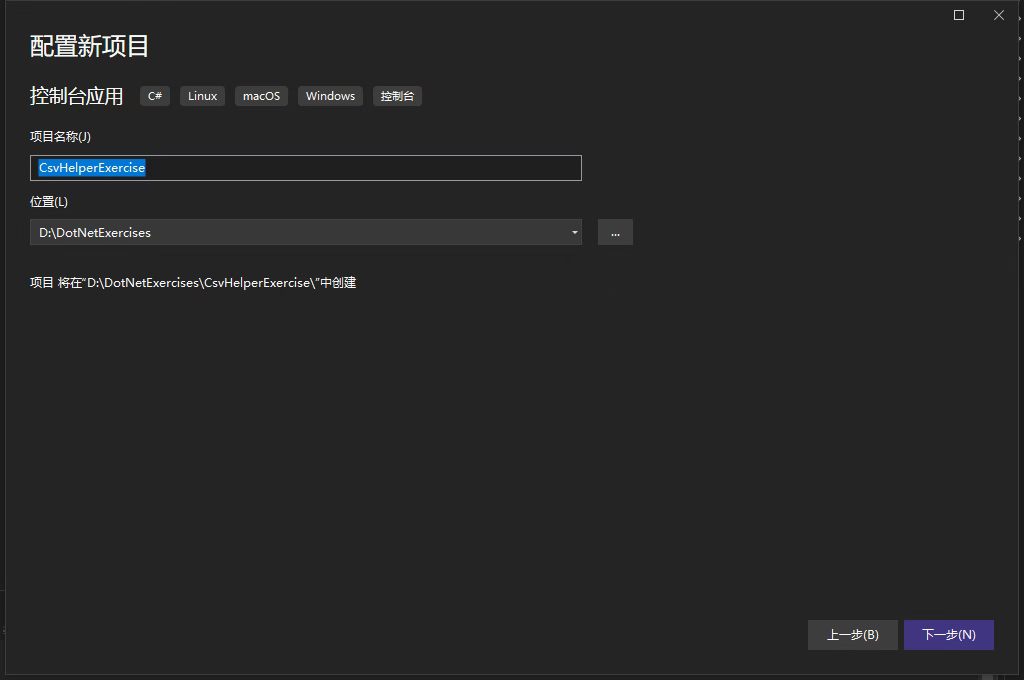Viewport: 1024px width, 680px height.
Task: Click the Windows tag
Action: tap(330, 96)
